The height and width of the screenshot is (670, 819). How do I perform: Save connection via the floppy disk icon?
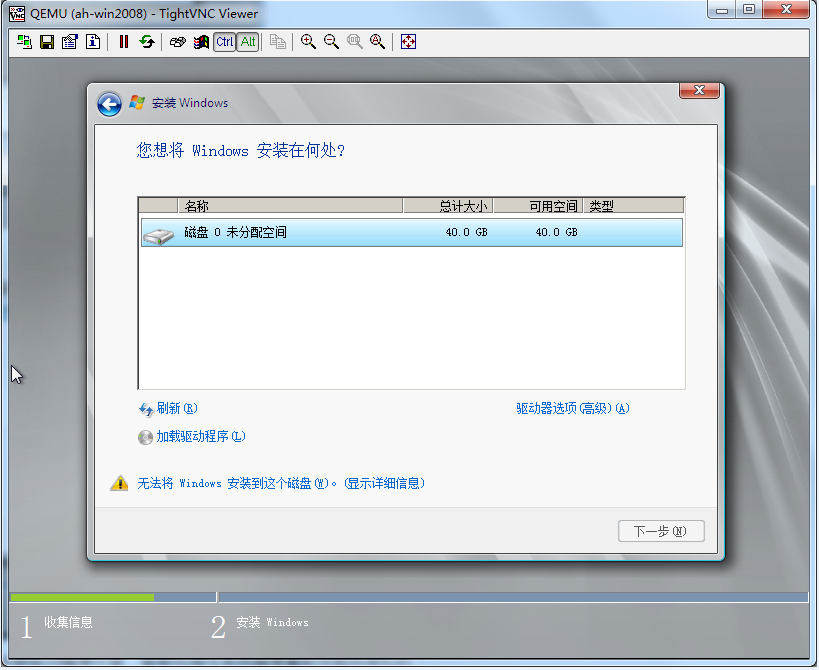47,42
